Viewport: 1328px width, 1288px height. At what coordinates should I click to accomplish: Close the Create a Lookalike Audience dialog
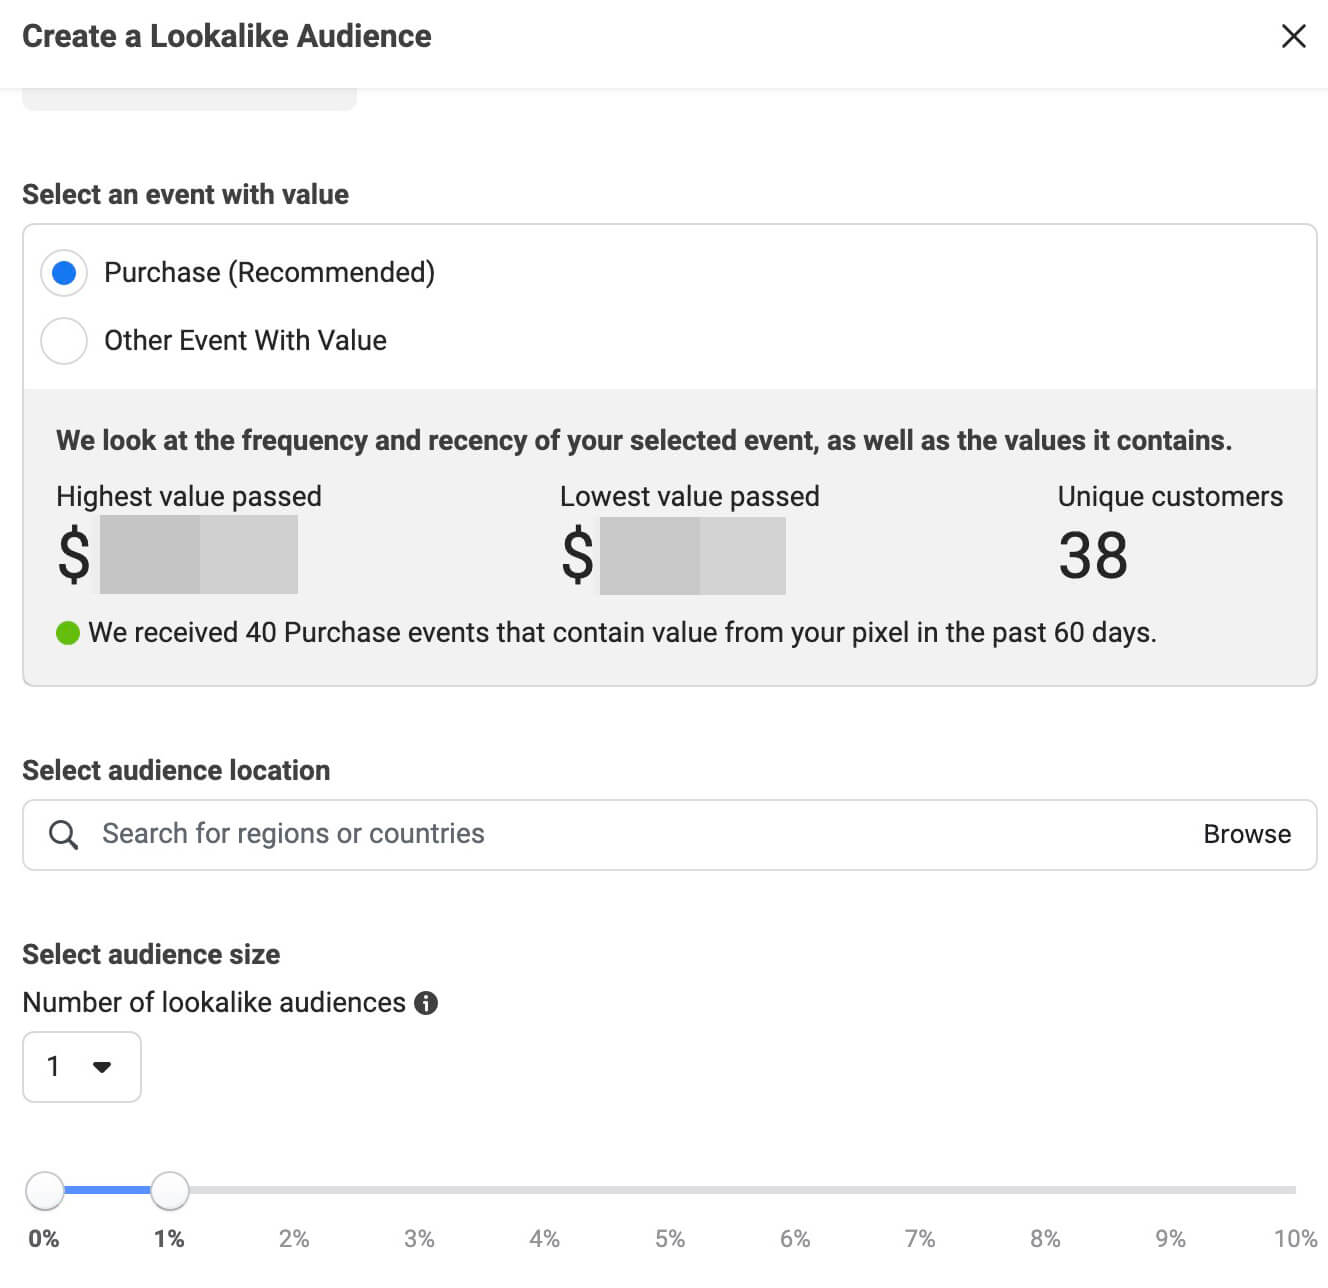pyautogui.click(x=1293, y=37)
